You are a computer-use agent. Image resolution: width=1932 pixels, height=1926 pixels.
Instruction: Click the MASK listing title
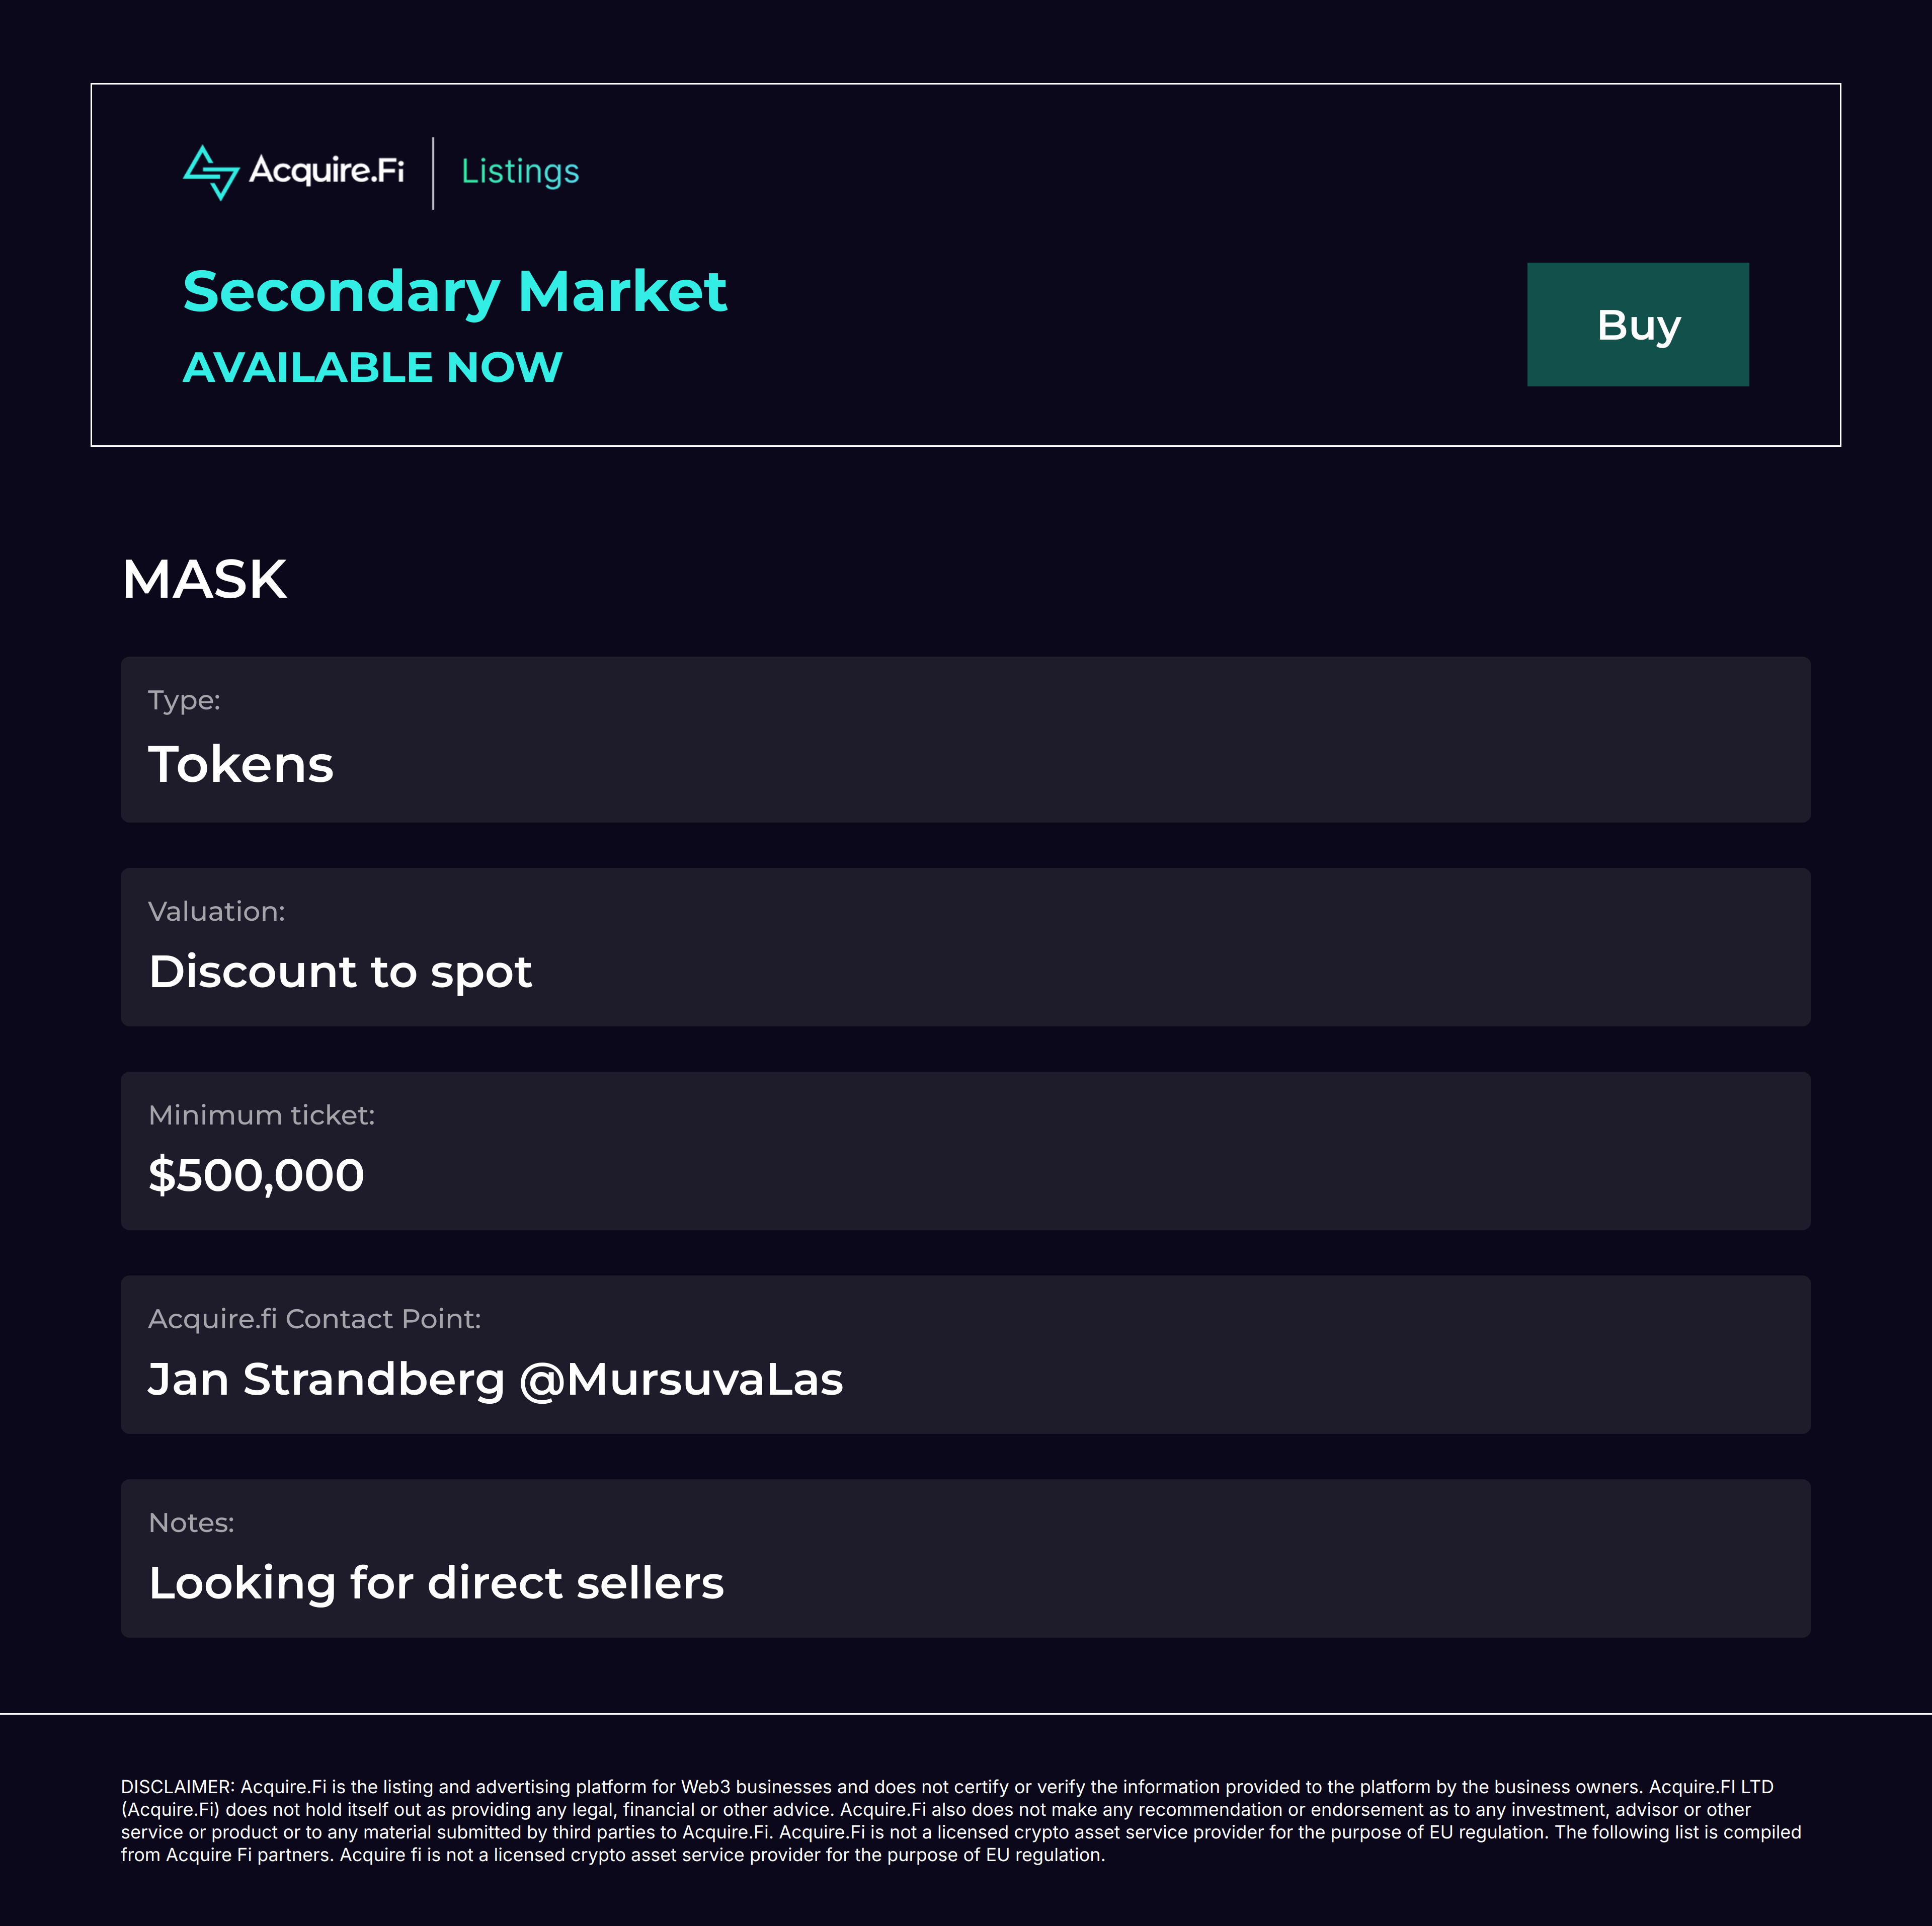pos(204,580)
